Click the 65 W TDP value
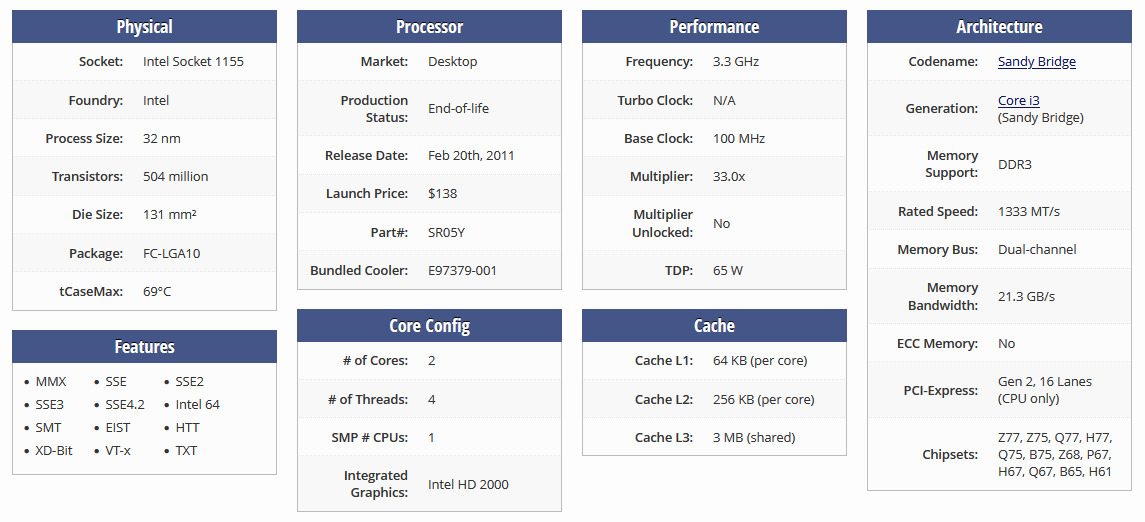Image resolution: width=1145 pixels, height=522 pixels. [x=728, y=270]
